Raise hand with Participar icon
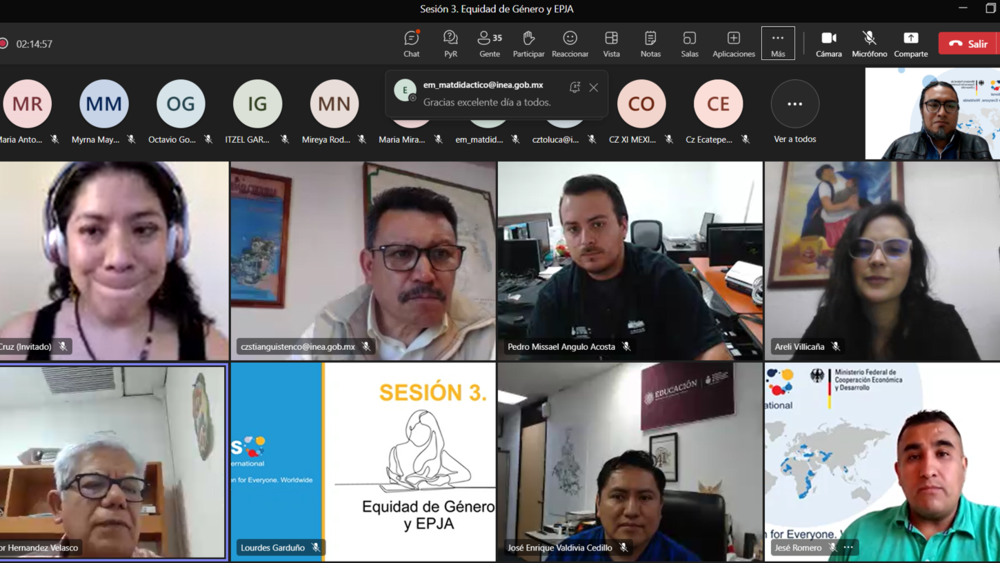Viewport: 1000px width, 563px height. coord(528,43)
